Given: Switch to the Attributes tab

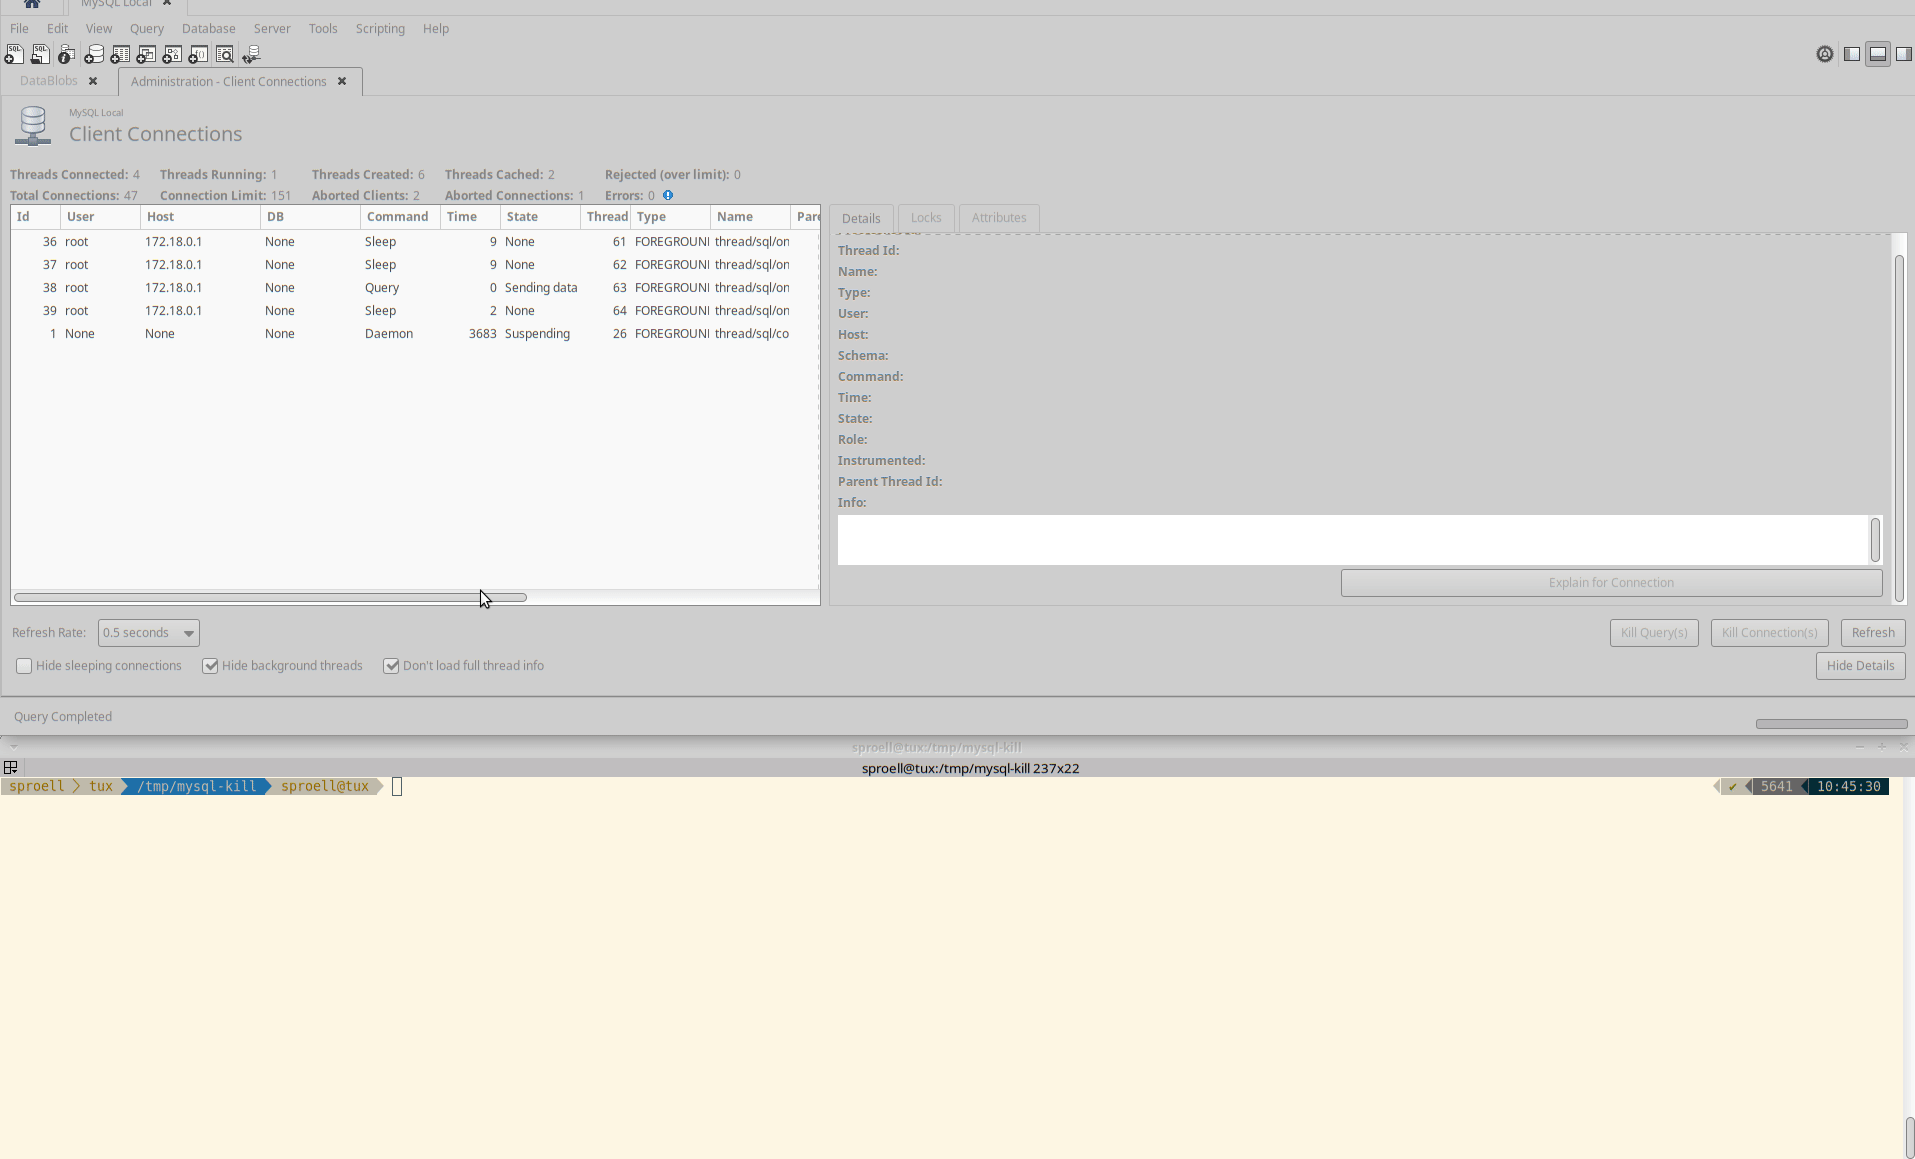Looking at the screenshot, I should 999,218.
